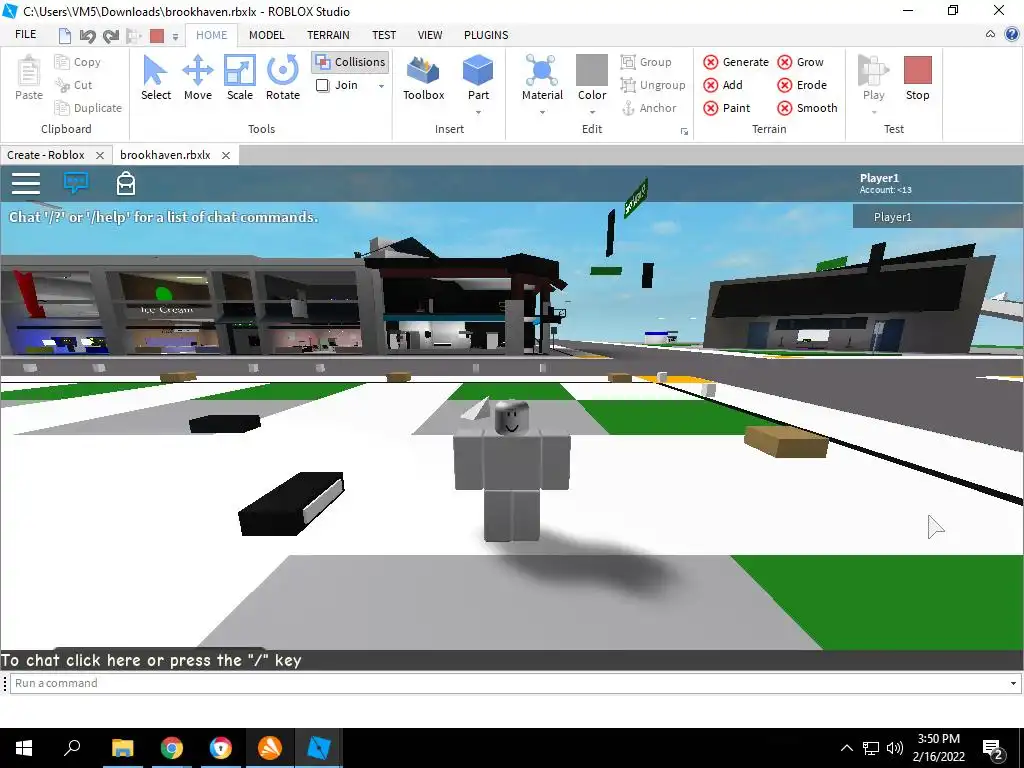This screenshot has width=1024, height=768.
Task: Expand the Play mode dropdown arrow
Action: tap(873, 112)
